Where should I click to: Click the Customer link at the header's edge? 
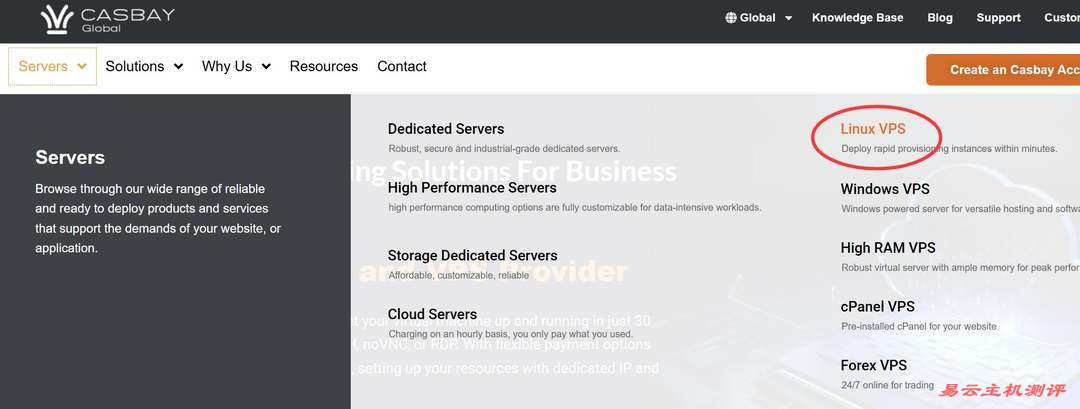point(1061,18)
